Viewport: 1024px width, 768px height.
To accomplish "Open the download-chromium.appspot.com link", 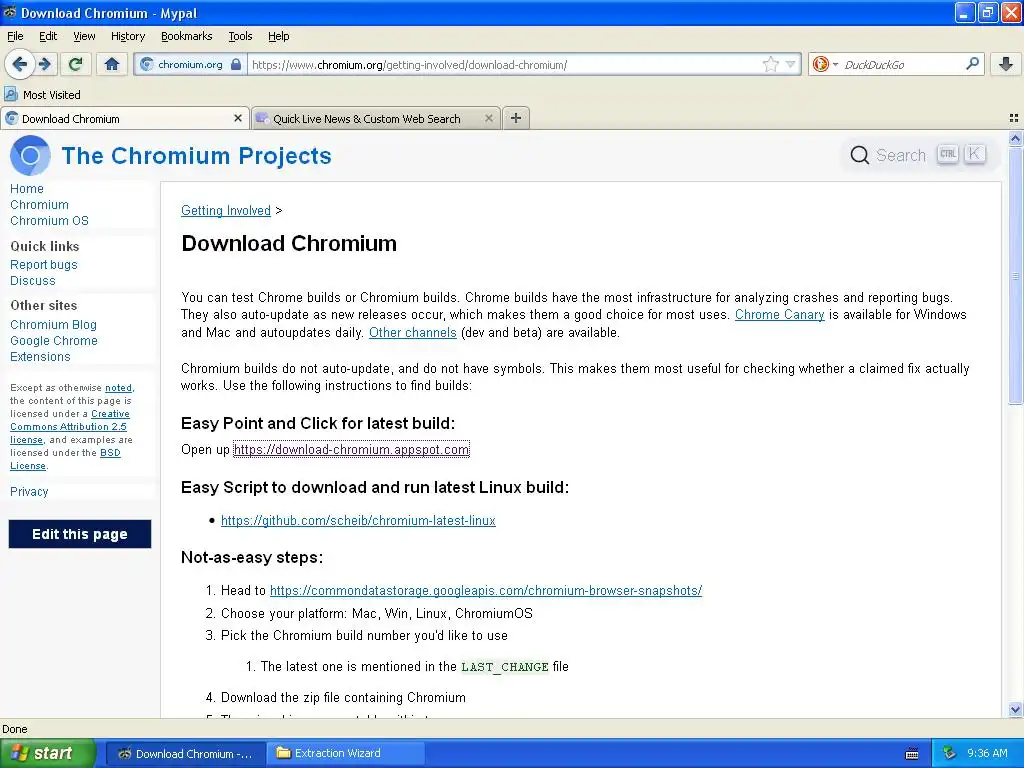I will pyautogui.click(x=351, y=449).
